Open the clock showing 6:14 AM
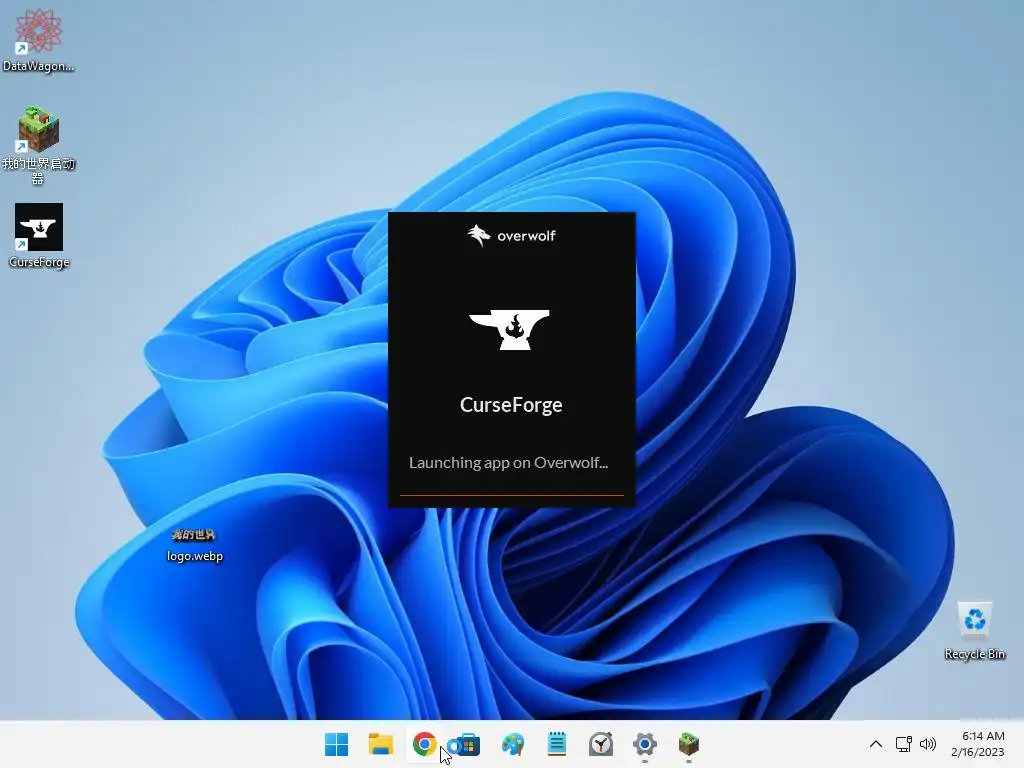This screenshot has height=768, width=1024. pos(978,744)
